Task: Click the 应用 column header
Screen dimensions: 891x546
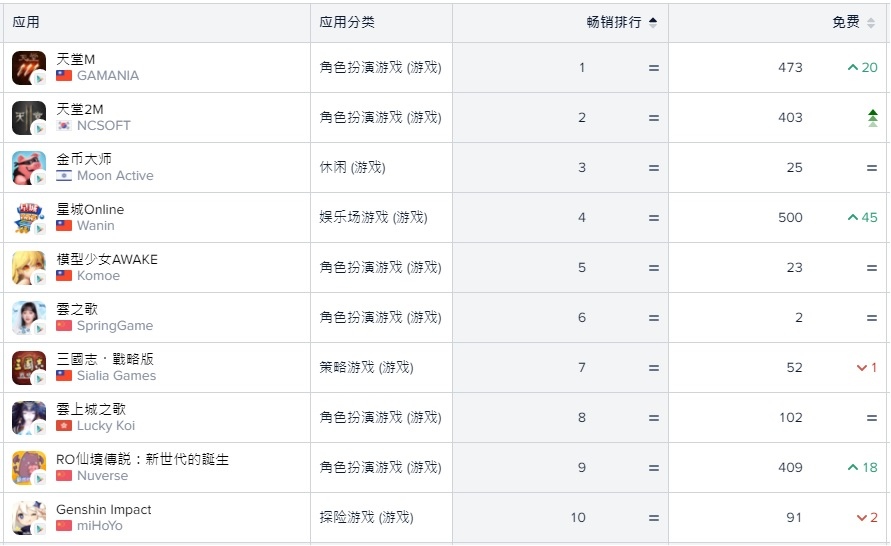Action: pyautogui.click(x=26, y=22)
